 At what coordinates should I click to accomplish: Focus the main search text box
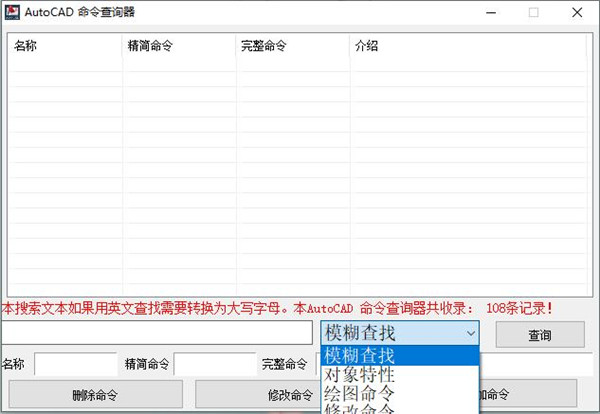[157, 333]
